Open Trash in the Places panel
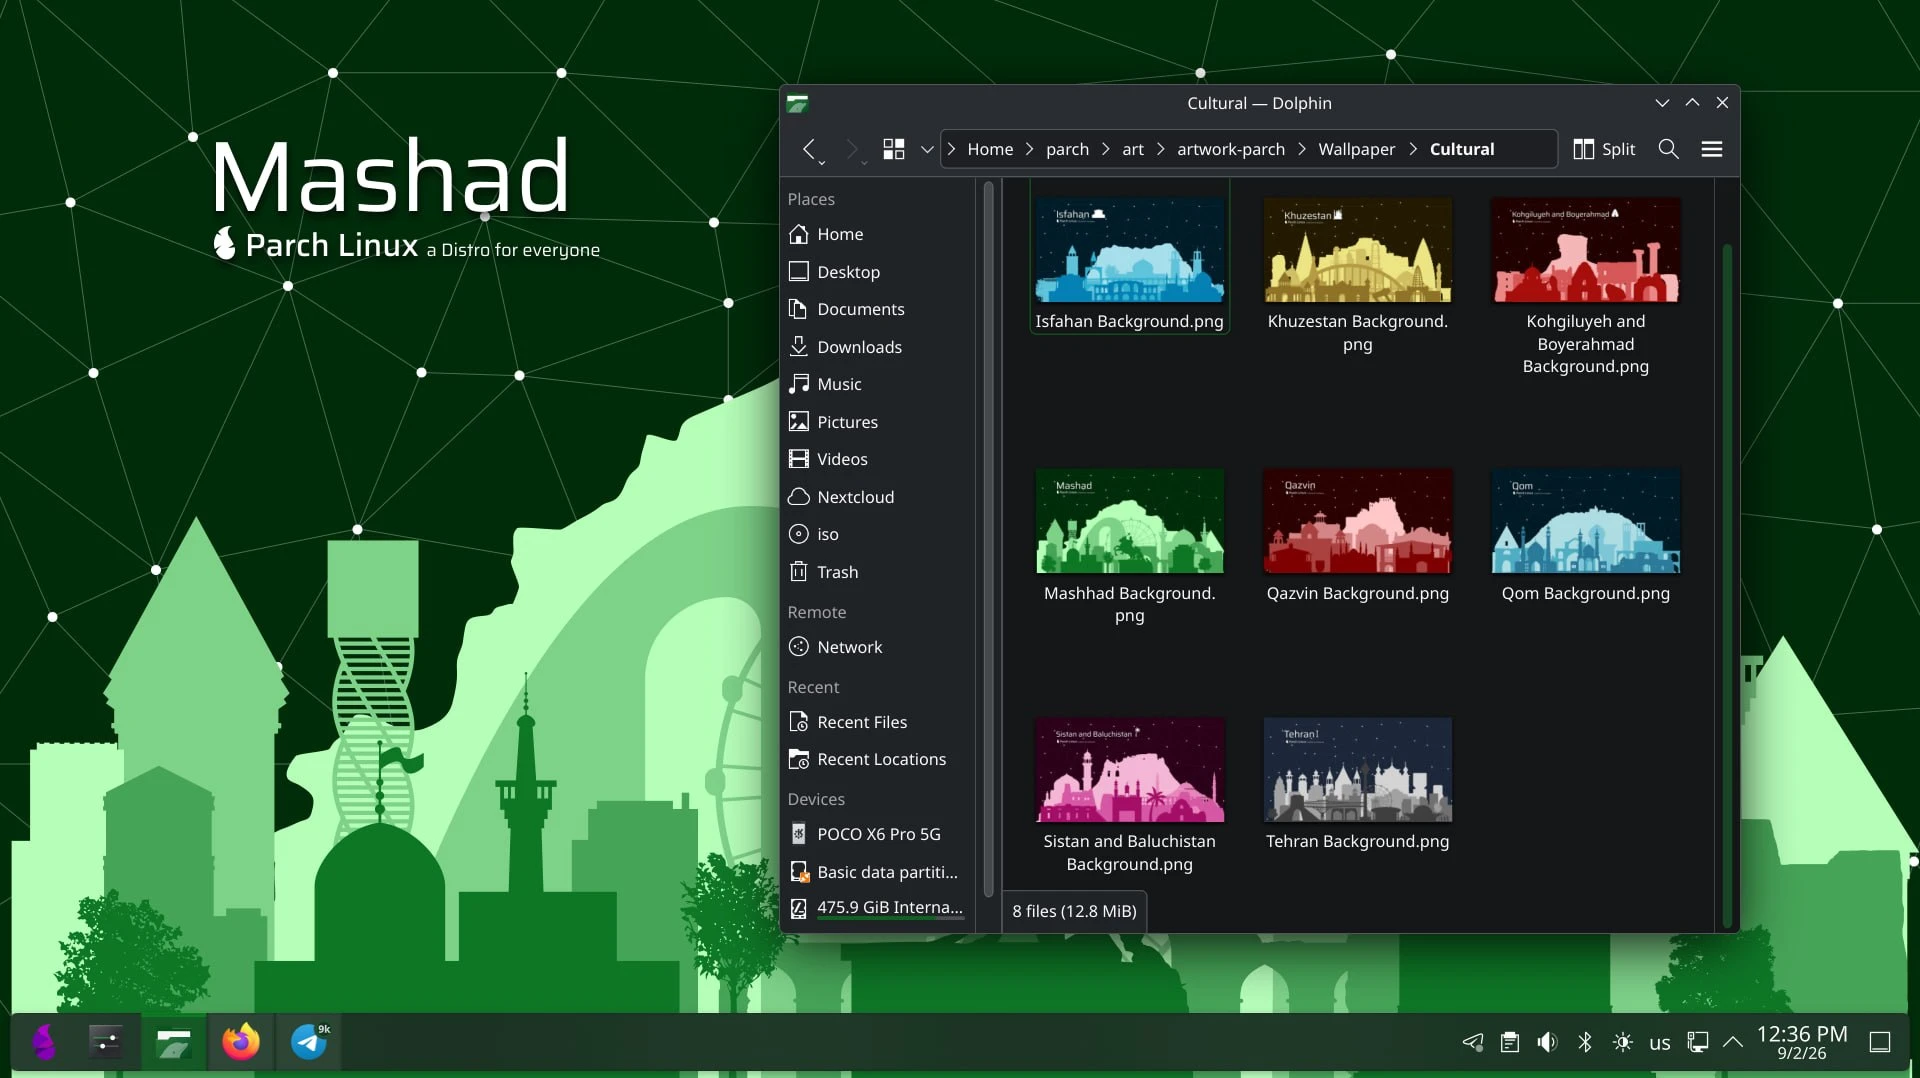 tap(877, 572)
